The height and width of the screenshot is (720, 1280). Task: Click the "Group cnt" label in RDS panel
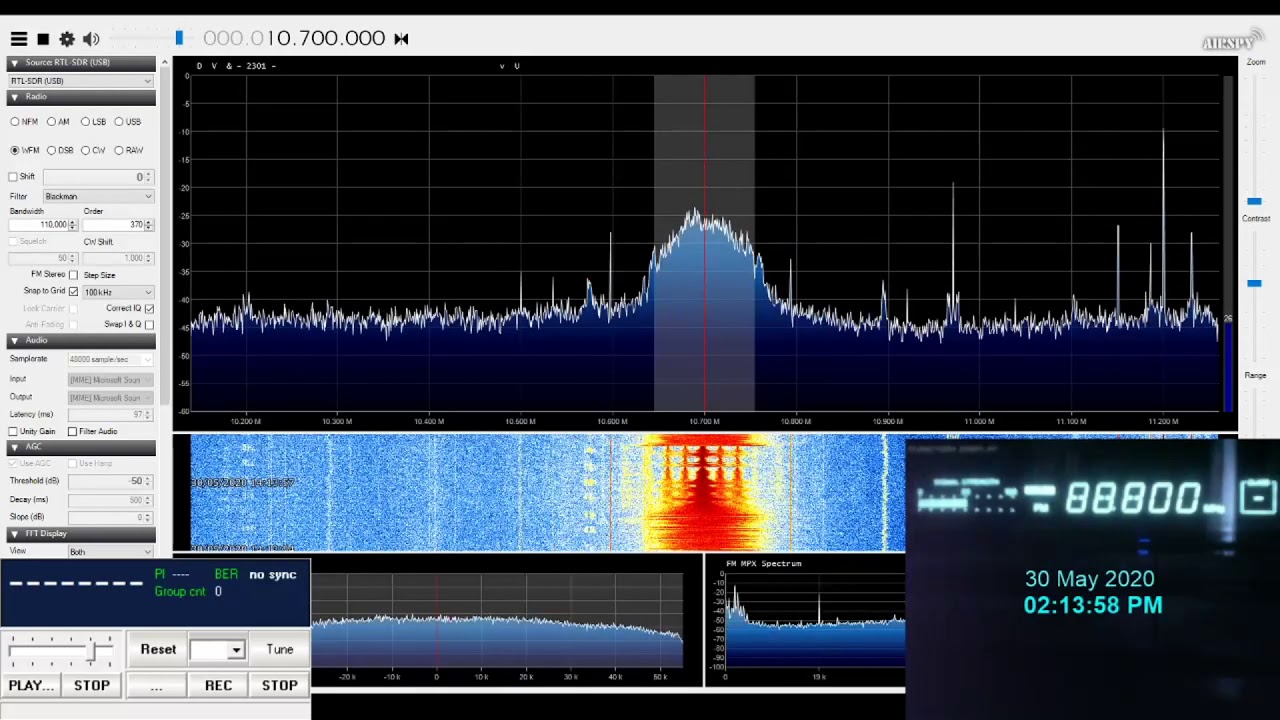tap(180, 592)
